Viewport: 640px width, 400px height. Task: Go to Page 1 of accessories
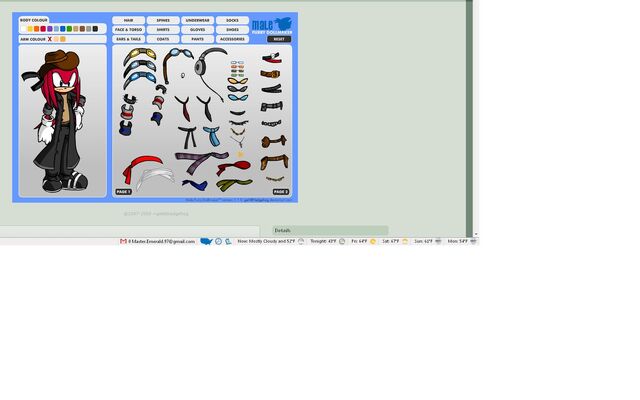pos(123,191)
